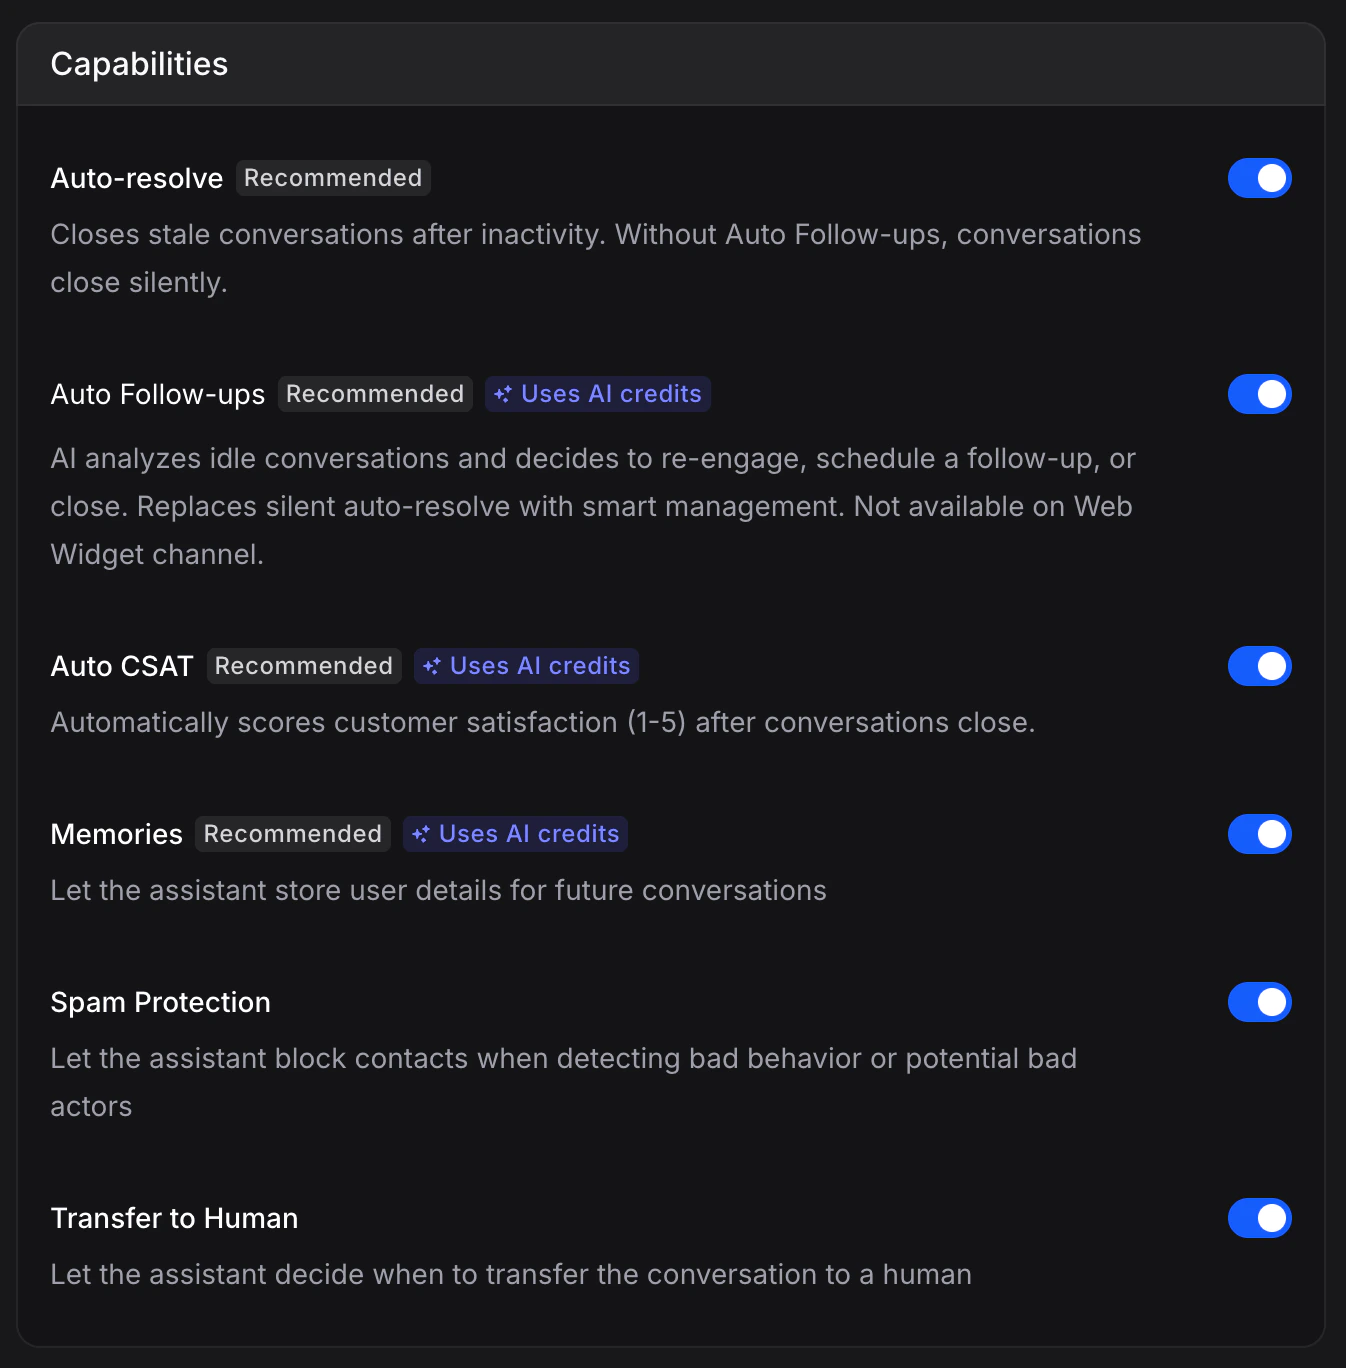Click the Recommended badge next to Auto Follow-ups
The image size is (1346, 1368).
pos(375,394)
